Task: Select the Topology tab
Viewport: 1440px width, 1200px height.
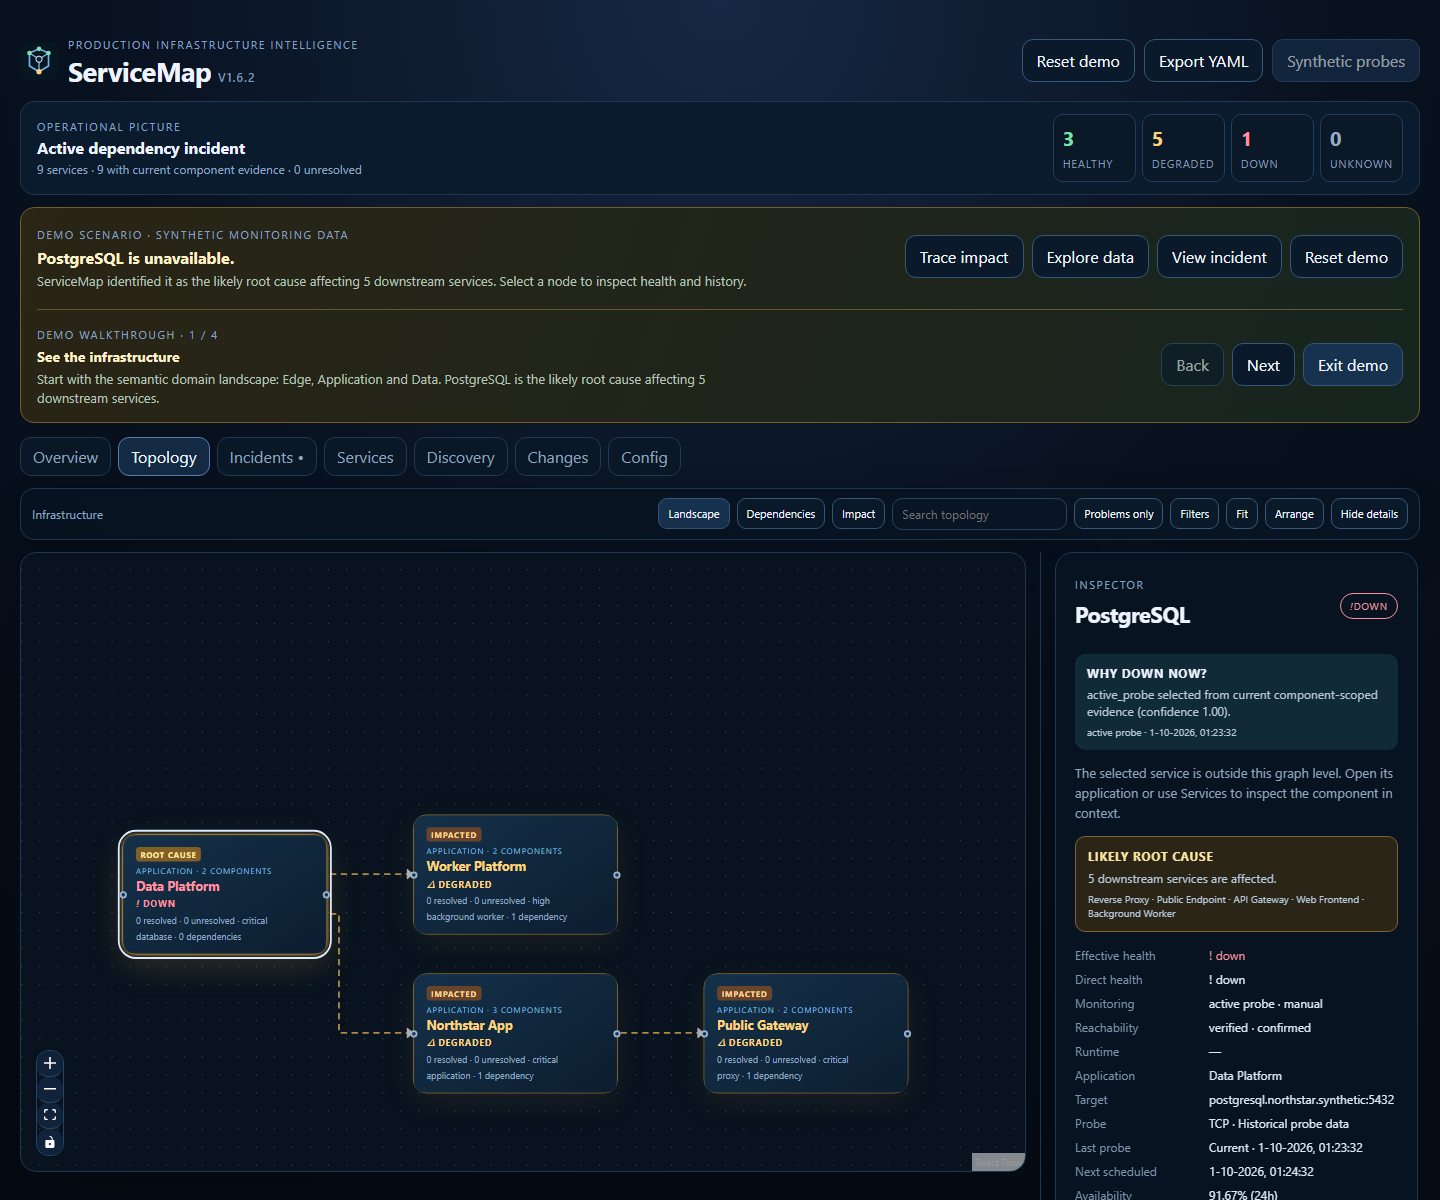Action: [x=164, y=457]
